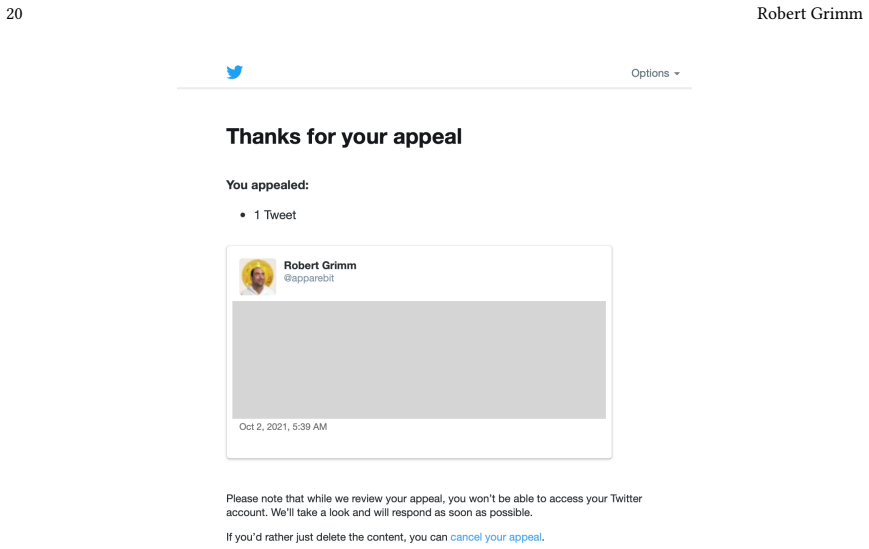
Task: Click the appeal review notice paragraph
Action: 434,505
